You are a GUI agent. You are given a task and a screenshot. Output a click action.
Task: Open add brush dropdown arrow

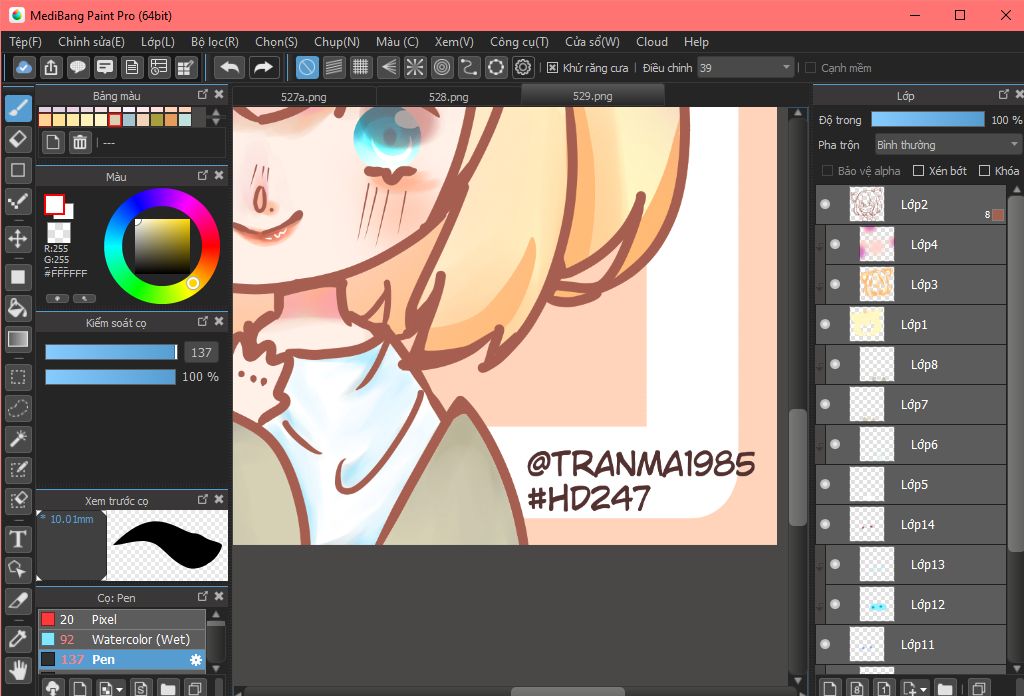tap(119, 689)
